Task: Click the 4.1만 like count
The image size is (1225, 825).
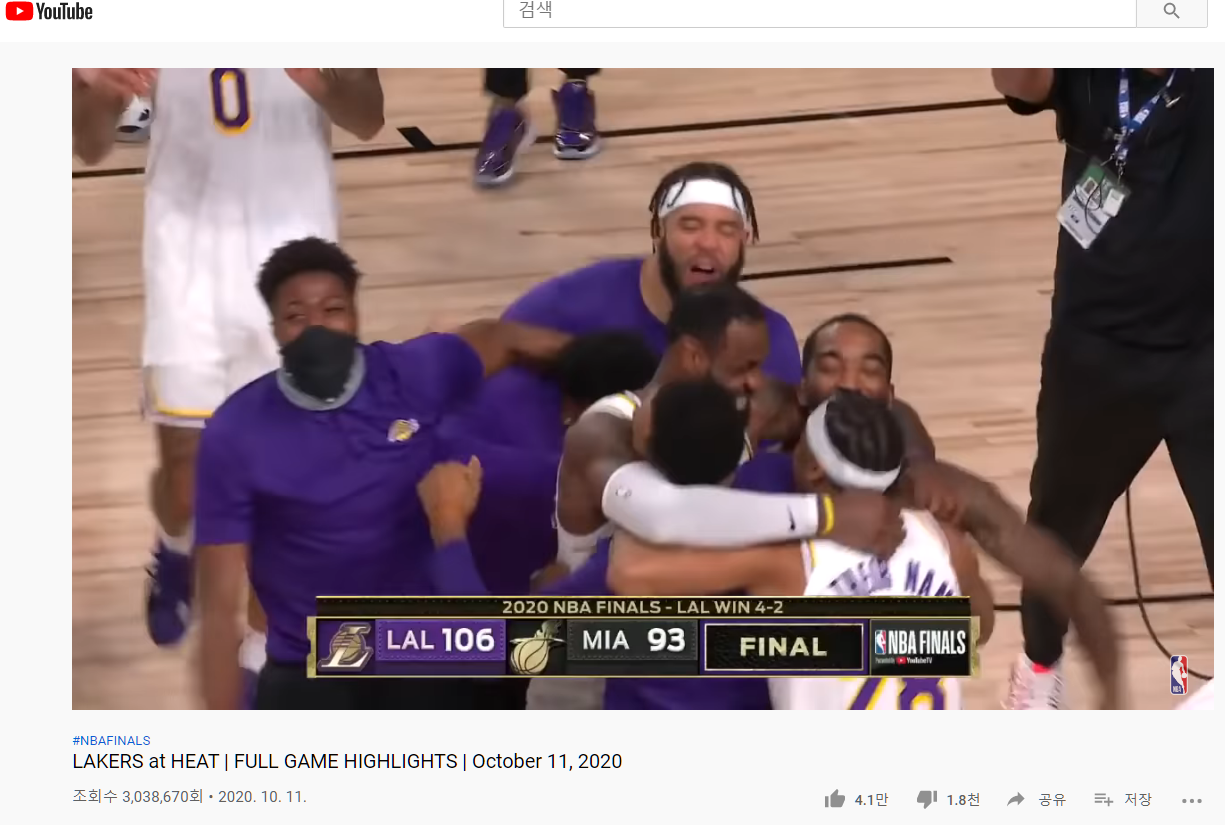Action: click(x=871, y=800)
